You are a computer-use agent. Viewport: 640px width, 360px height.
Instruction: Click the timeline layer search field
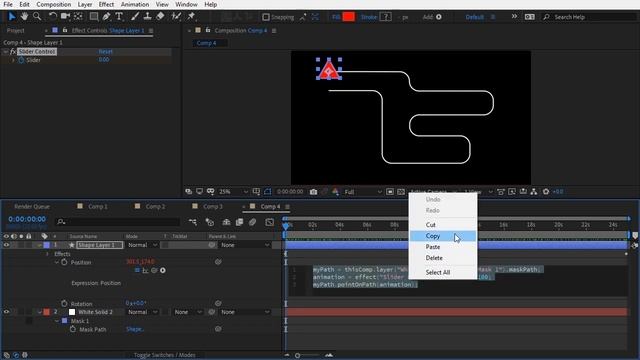coord(117,222)
